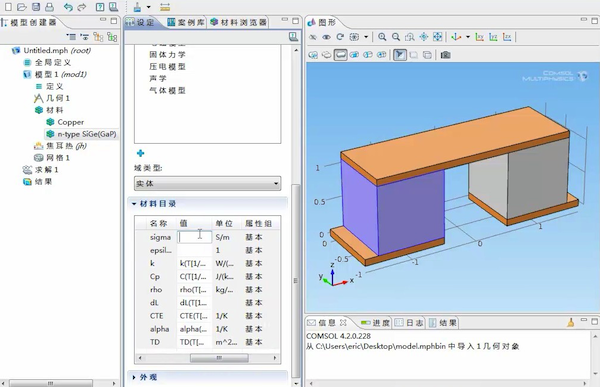Viewport: 600px width, 387px height.
Task: Open the help question-mark icon
Action: click(x=100, y=7)
